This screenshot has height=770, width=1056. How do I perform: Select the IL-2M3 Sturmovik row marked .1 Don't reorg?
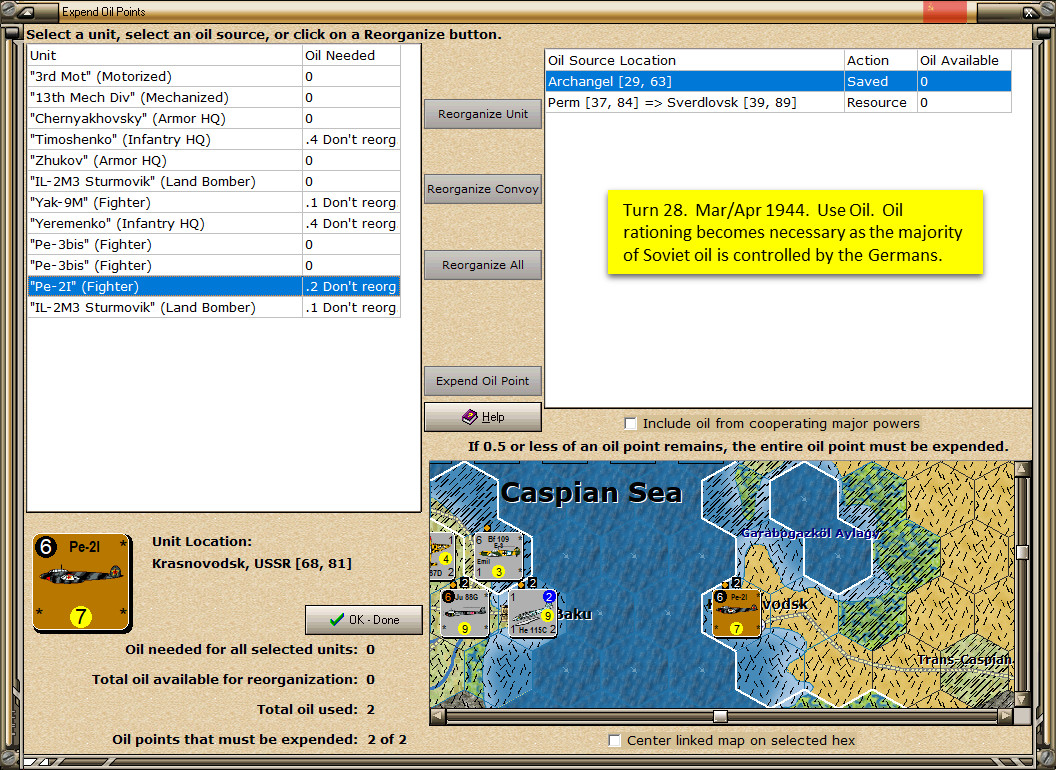click(213, 308)
